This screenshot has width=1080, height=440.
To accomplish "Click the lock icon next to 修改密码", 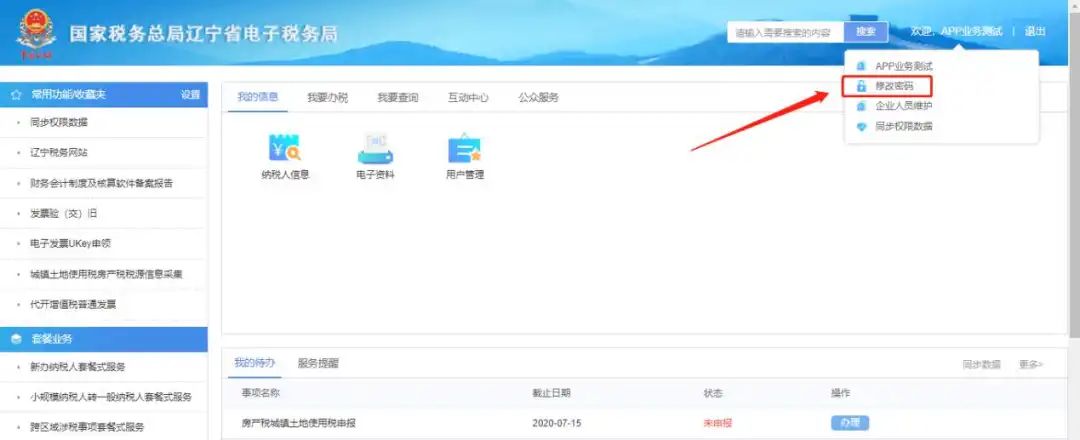I will coord(861,87).
